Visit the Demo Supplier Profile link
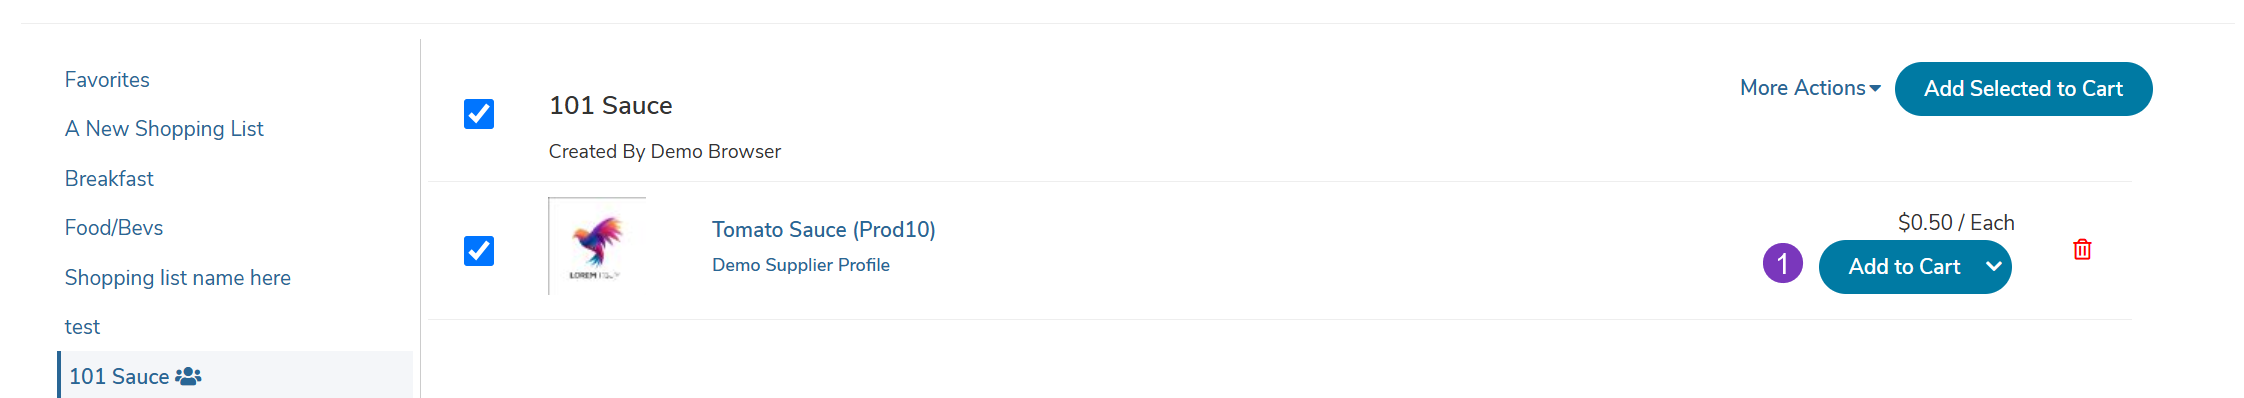This screenshot has height=398, width=2244. tap(801, 264)
